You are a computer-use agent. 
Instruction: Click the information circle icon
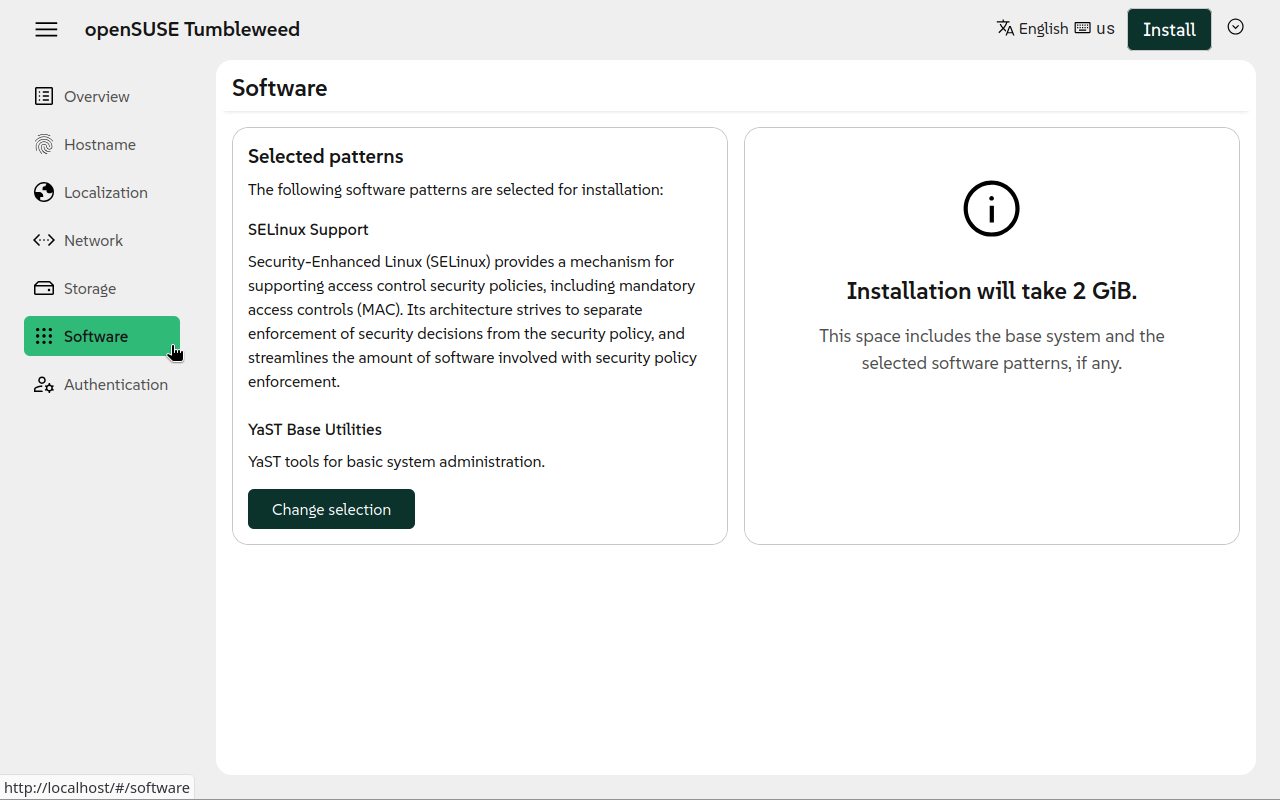tap(991, 209)
